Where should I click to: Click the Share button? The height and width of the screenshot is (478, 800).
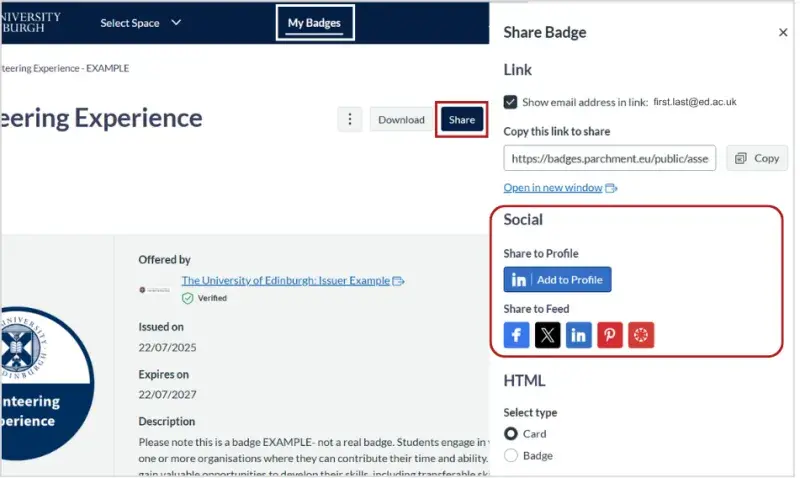[x=464, y=120]
